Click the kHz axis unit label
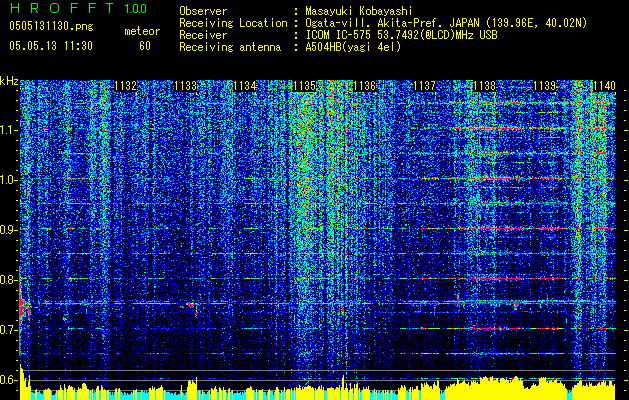Viewport: 629px width, 400px height. tap(9, 81)
